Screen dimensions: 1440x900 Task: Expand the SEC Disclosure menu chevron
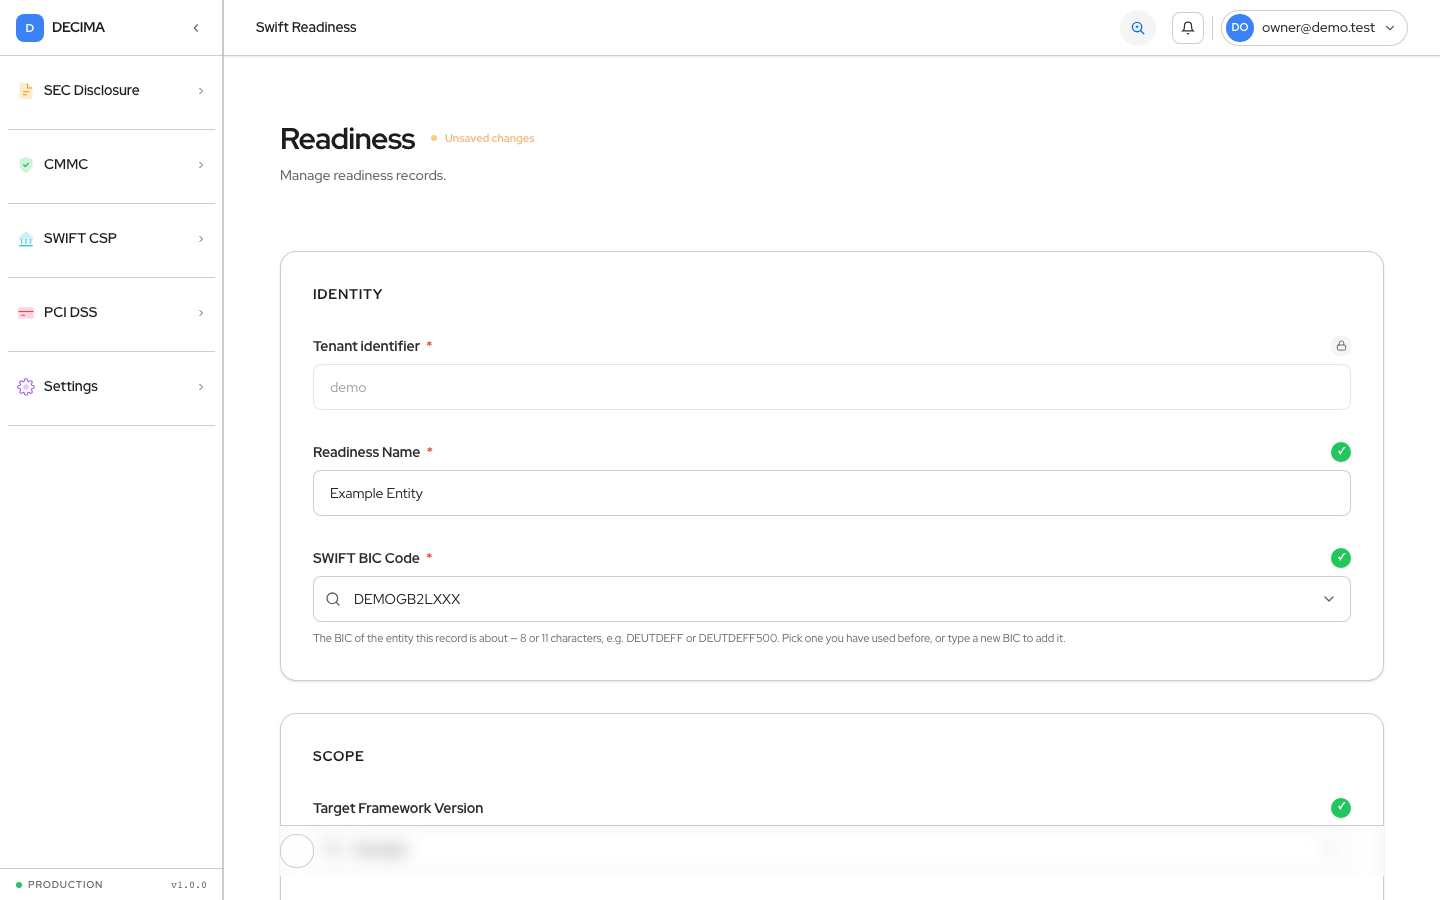tap(201, 91)
